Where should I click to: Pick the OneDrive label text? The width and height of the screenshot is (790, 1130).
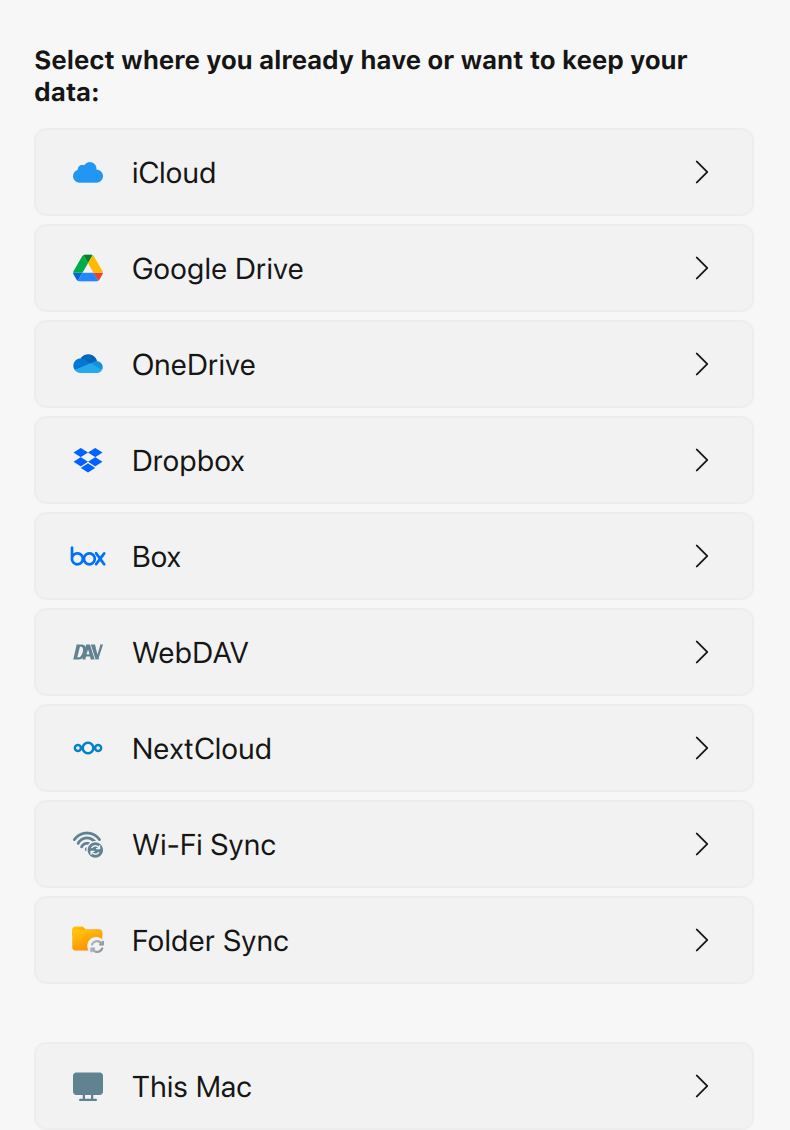tap(194, 365)
